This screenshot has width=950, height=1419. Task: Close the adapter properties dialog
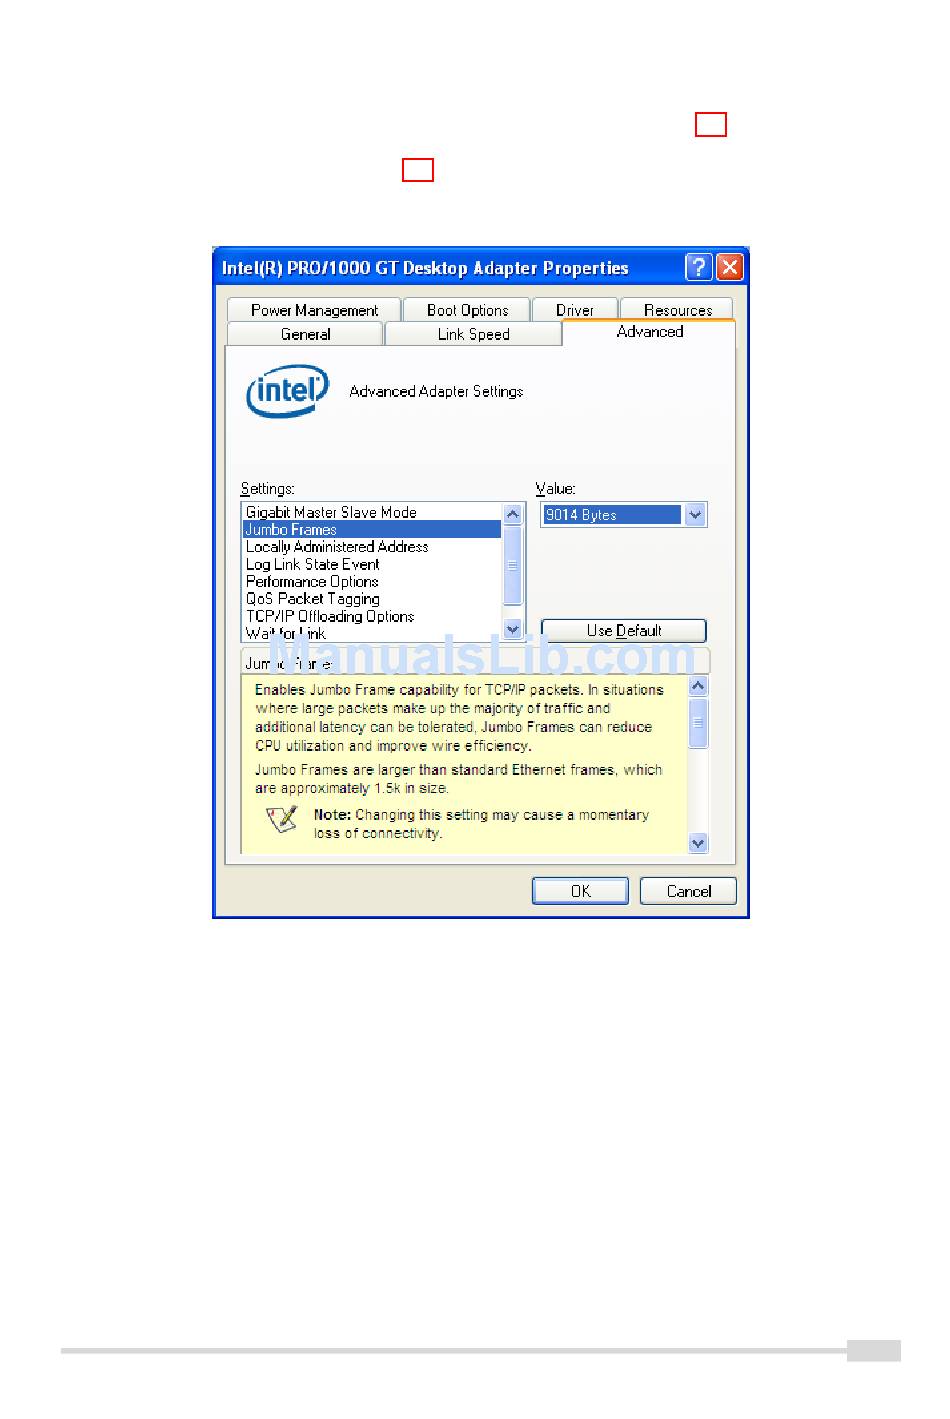click(x=730, y=267)
